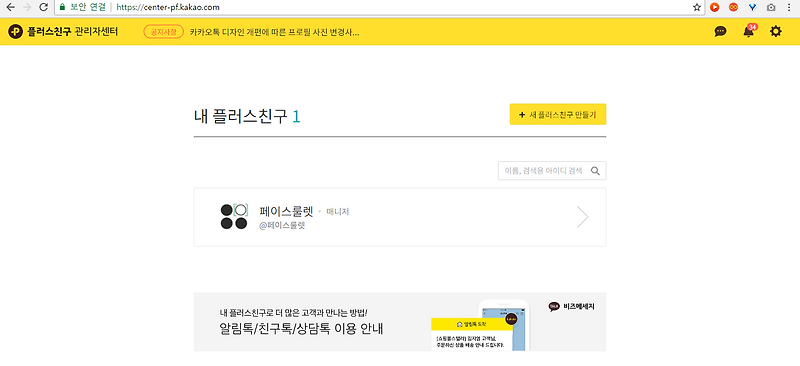
Task: Open Chrome three-dot menu
Action: 789,7
